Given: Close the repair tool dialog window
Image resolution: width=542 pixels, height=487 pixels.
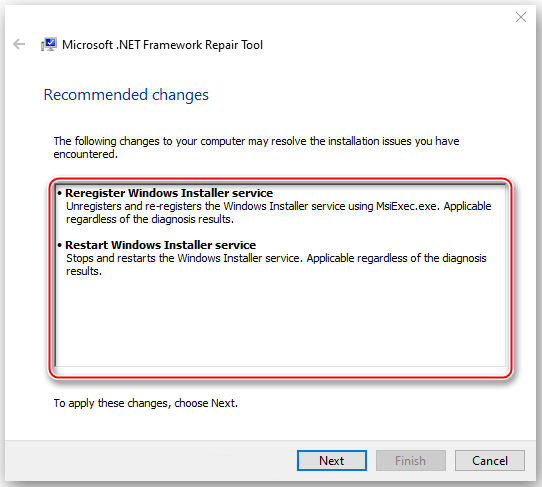Looking at the screenshot, I should click(x=521, y=17).
